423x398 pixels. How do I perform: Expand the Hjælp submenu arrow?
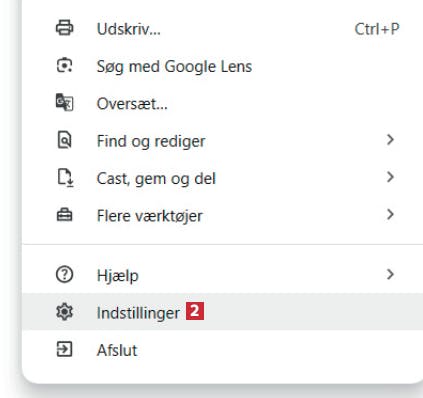390,275
